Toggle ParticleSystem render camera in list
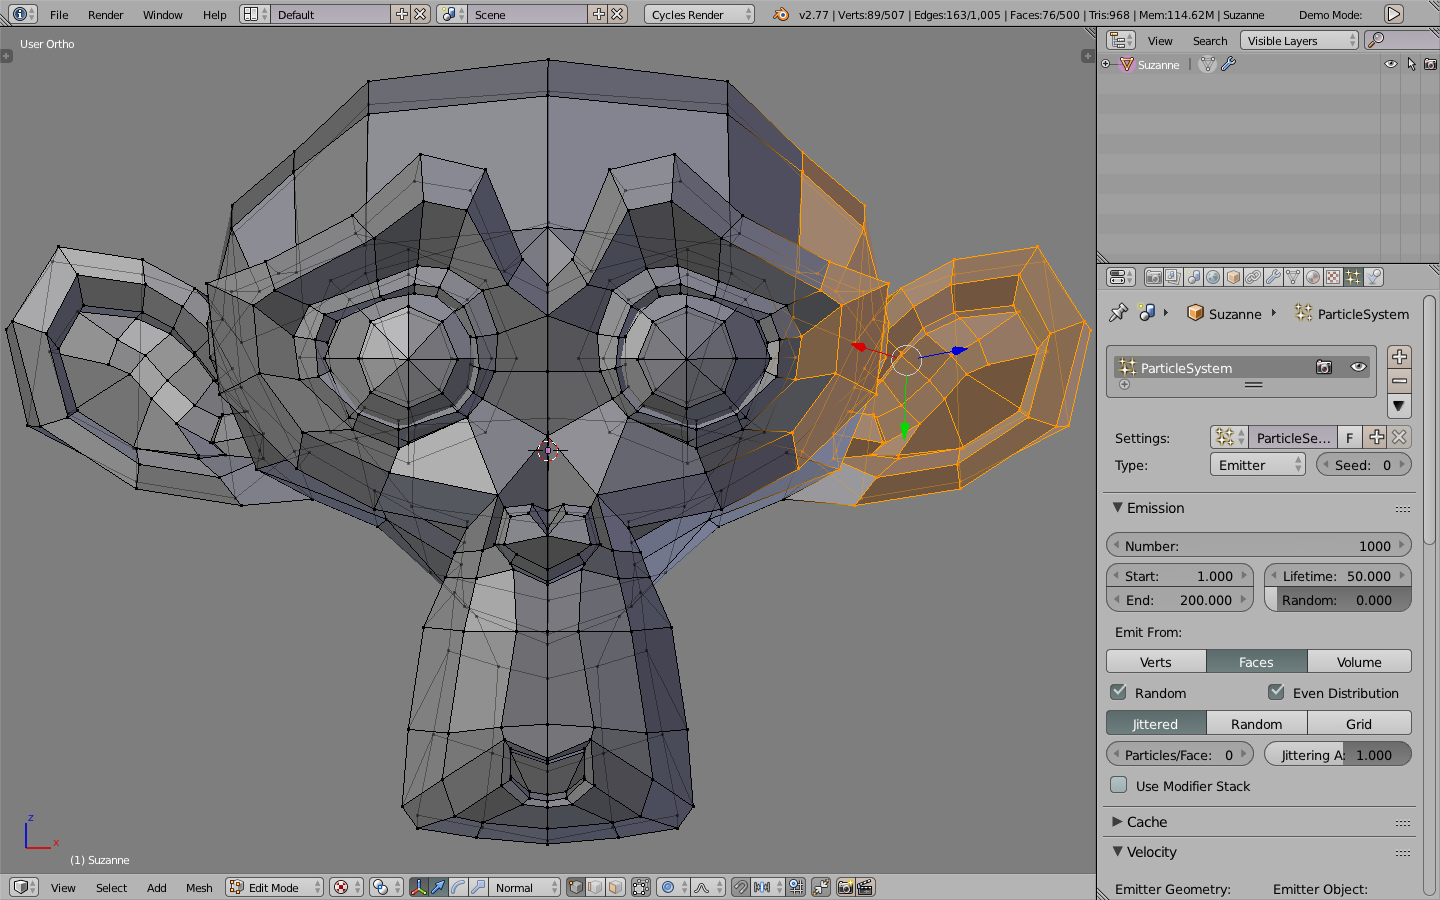The width and height of the screenshot is (1440, 900). [1324, 367]
